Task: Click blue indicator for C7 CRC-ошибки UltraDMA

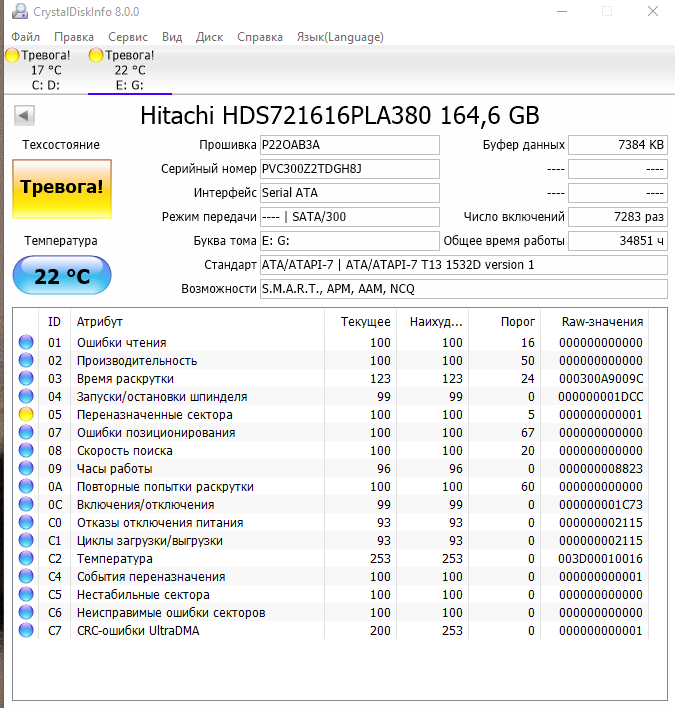Action: (26, 631)
